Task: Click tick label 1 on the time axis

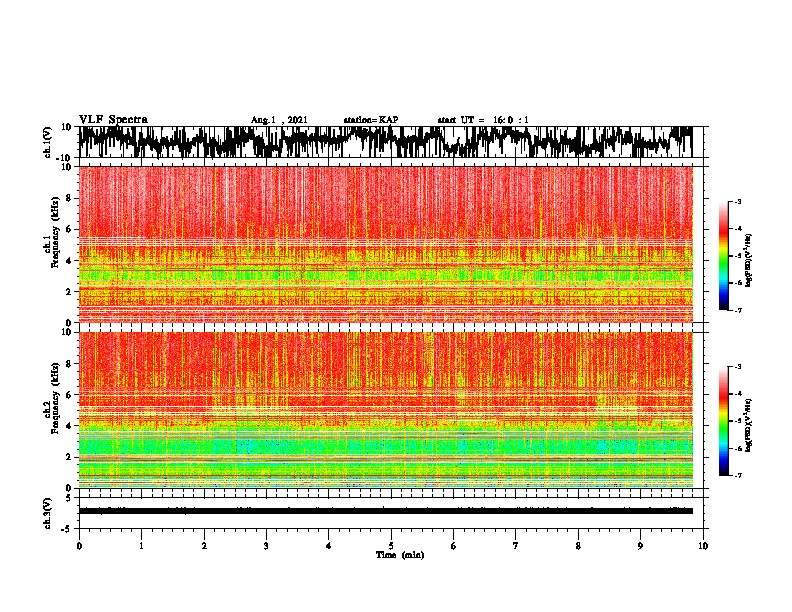Action: tap(141, 546)
